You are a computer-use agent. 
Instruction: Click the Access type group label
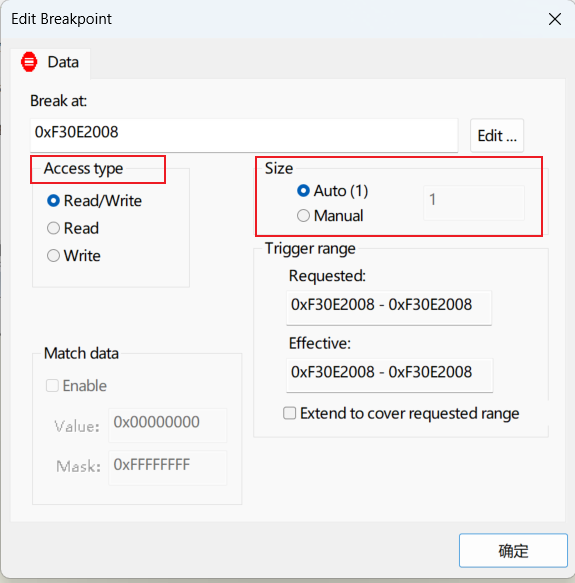pos(83,168)
